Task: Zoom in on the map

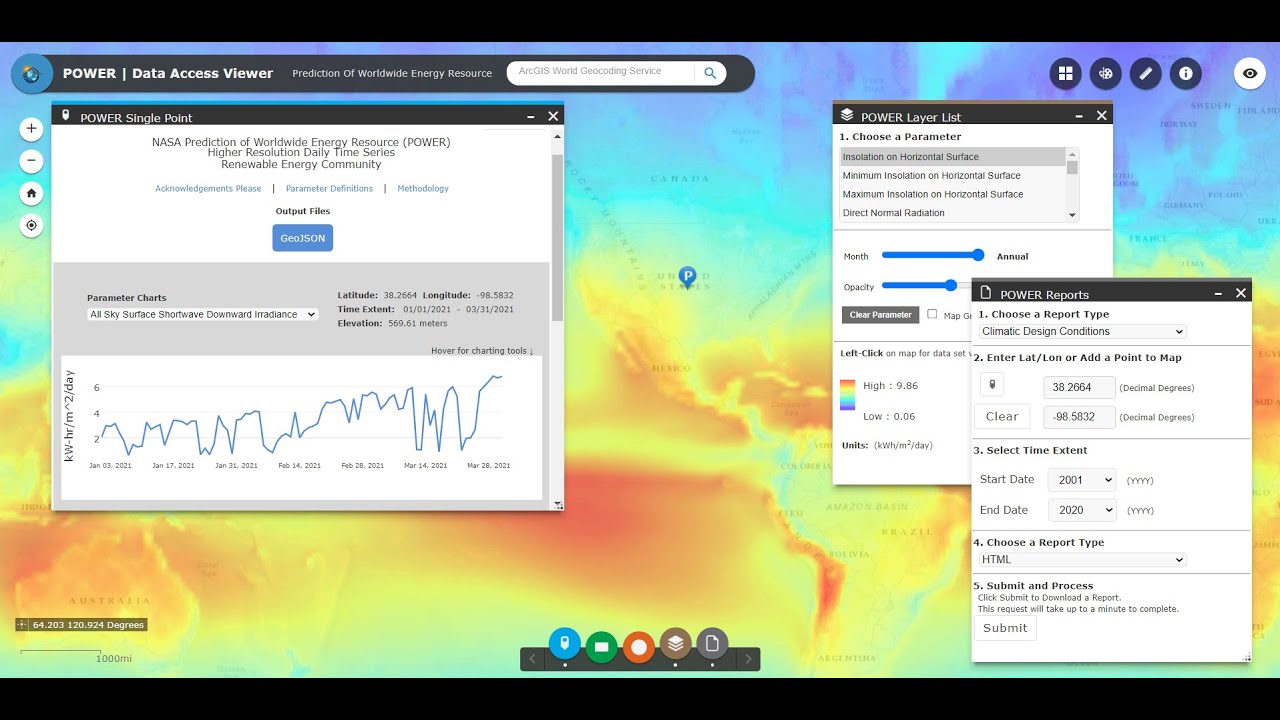Action: 32,128
